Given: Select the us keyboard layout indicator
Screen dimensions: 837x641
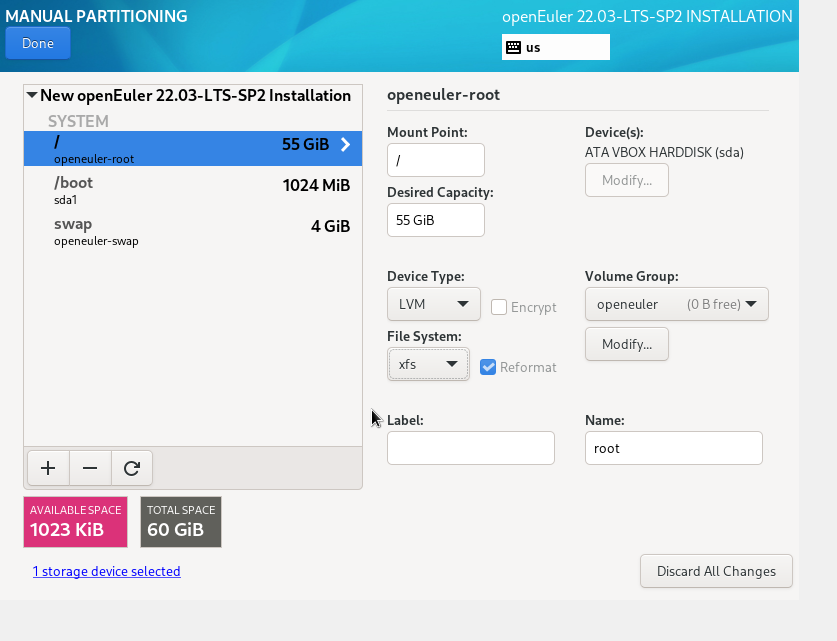Looking at the screenshot, I should point(556,47).
